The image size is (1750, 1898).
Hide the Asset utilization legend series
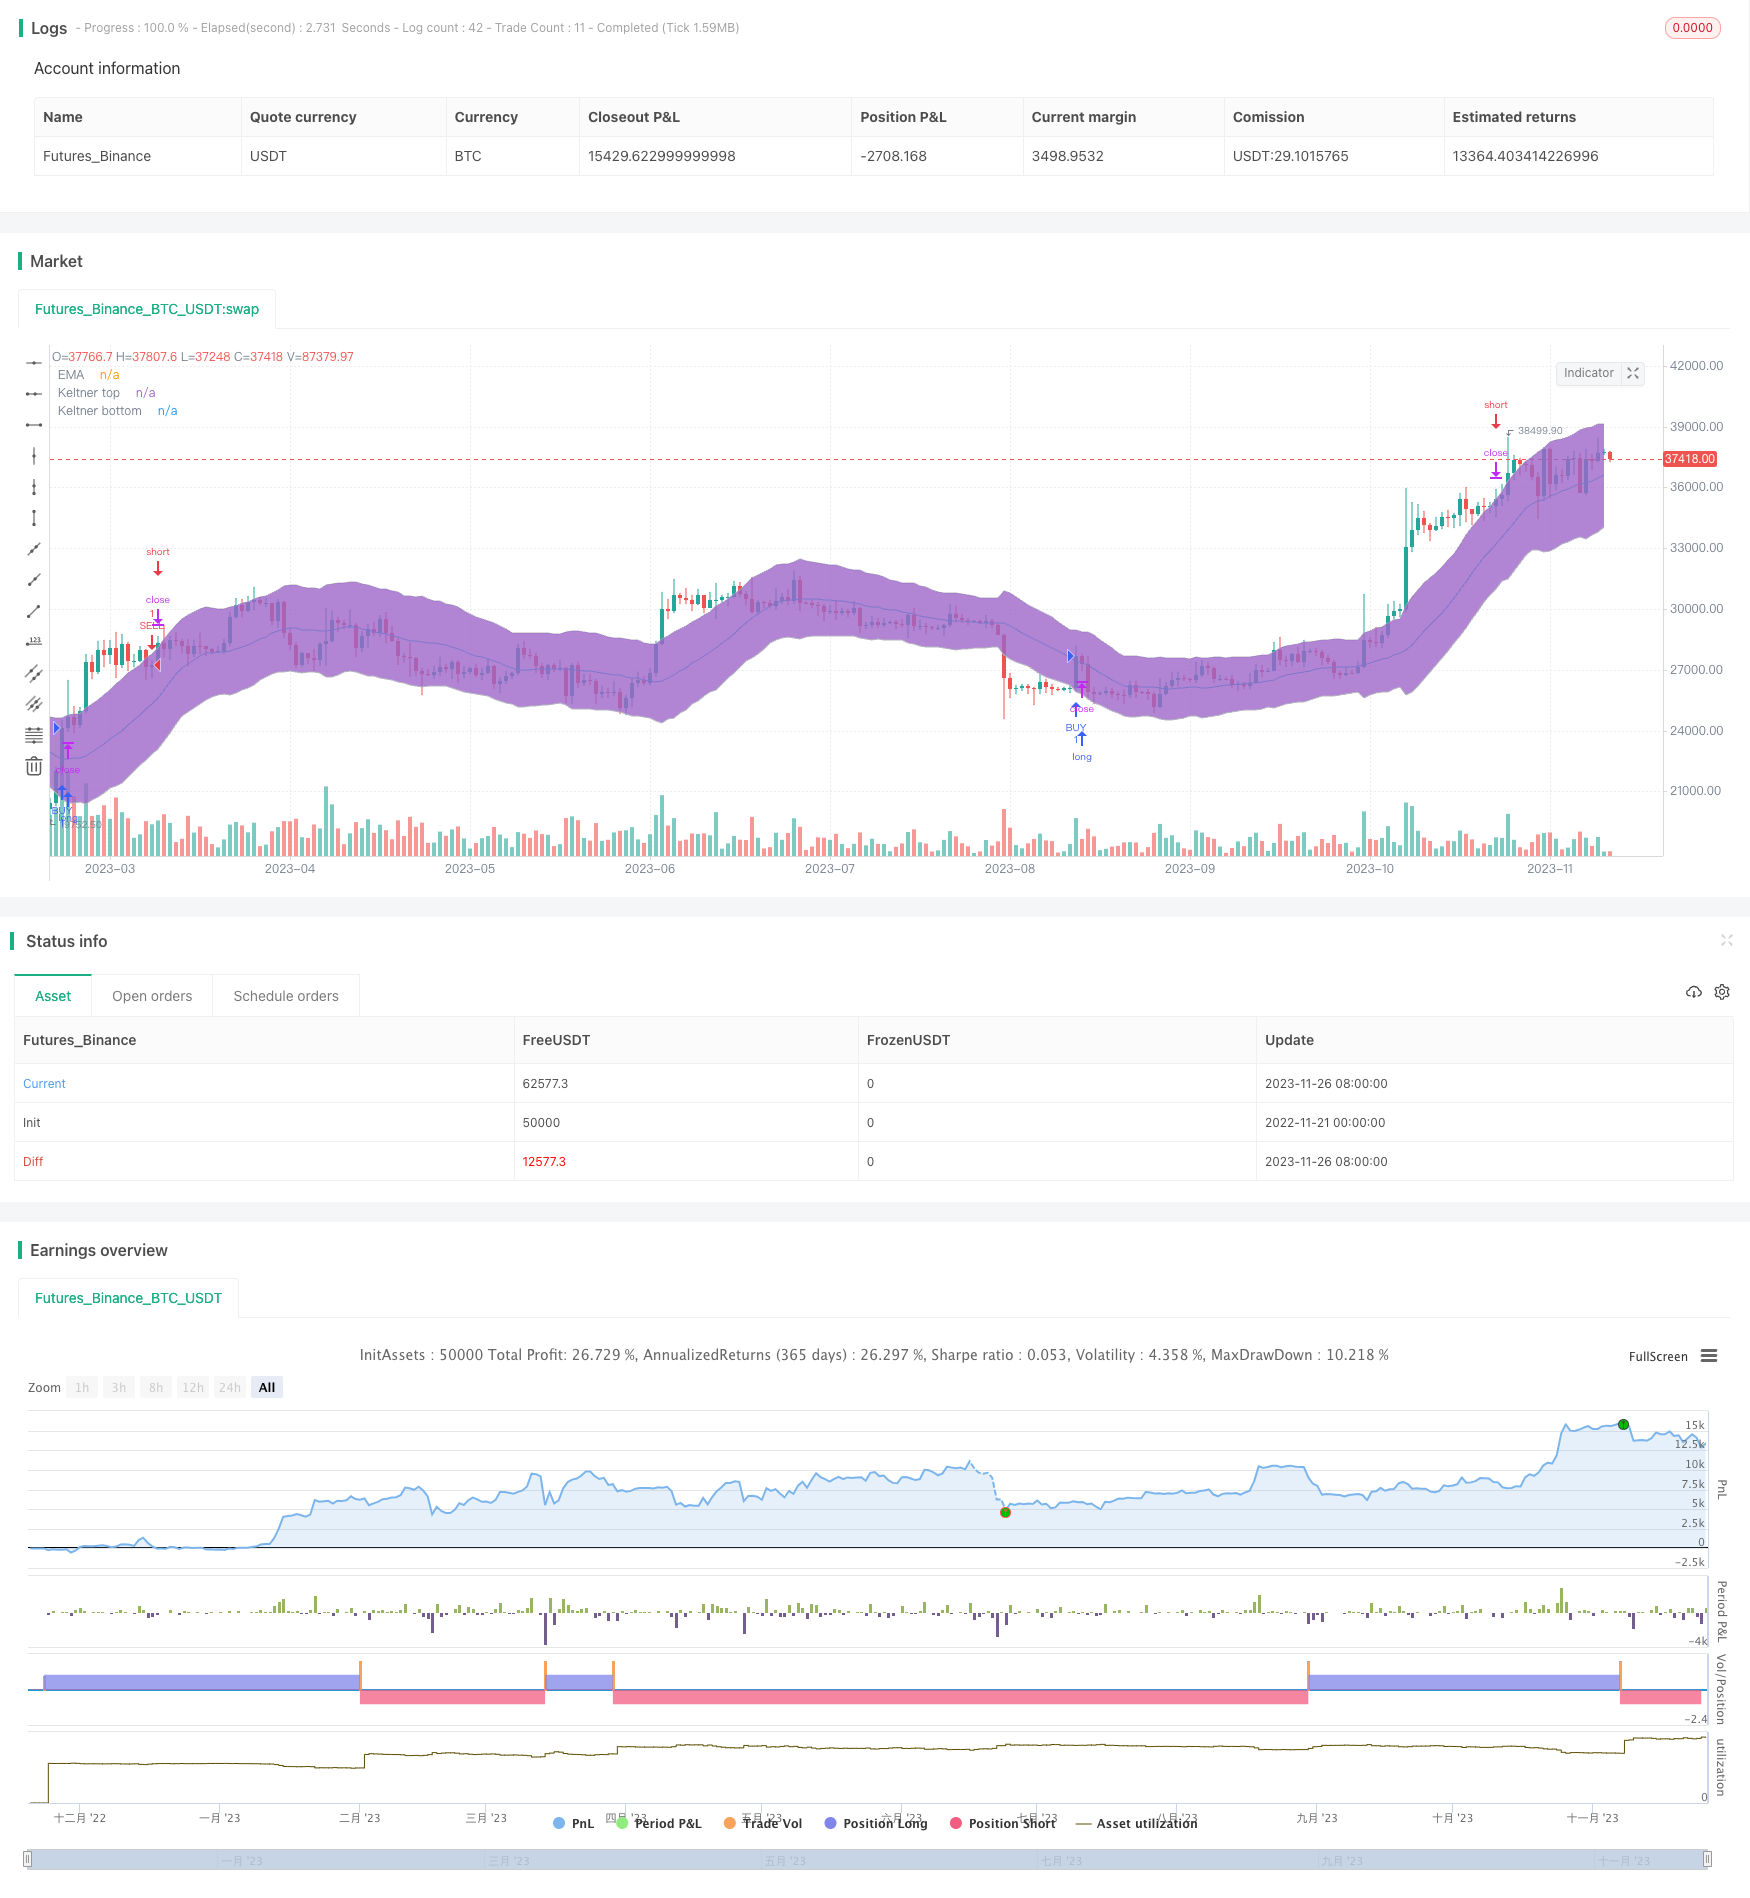click(x=1137, y=1823)
